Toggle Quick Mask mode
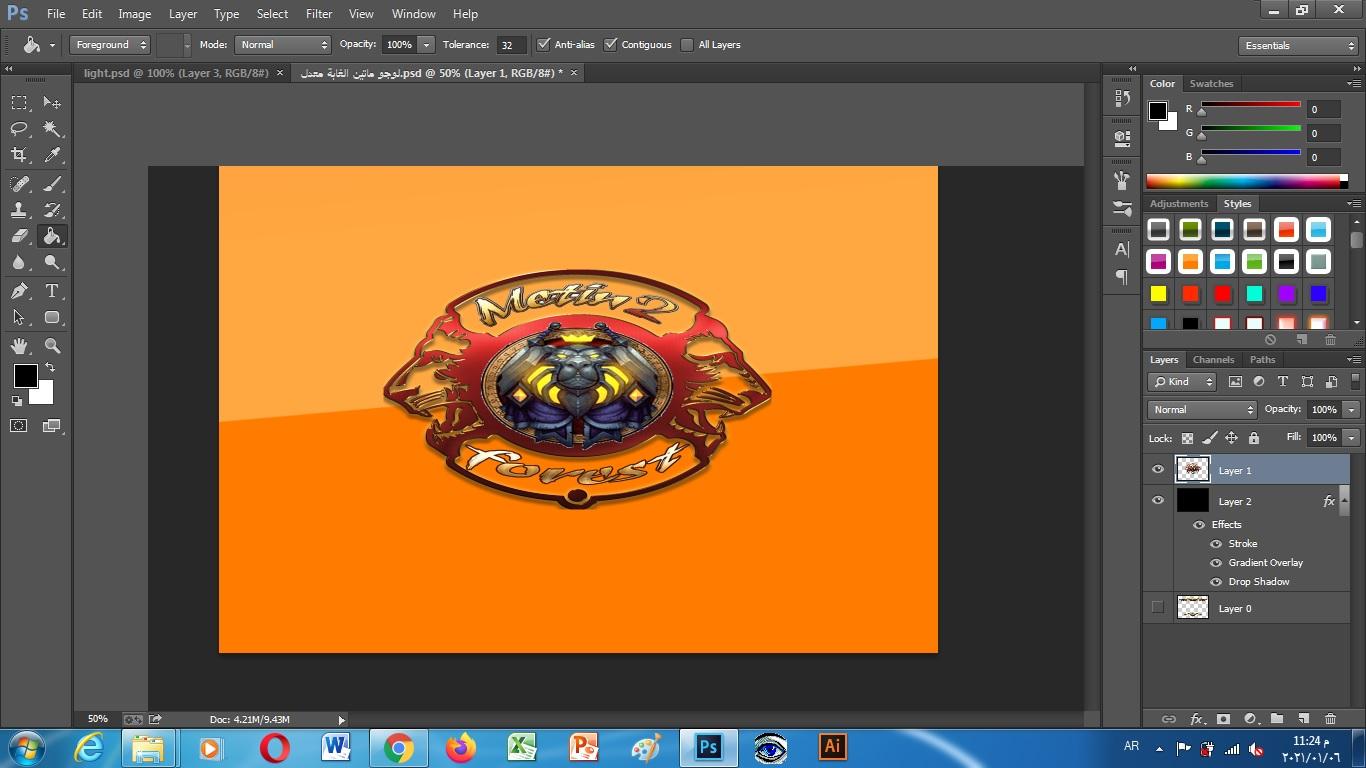This screenshot has height=768, width=1366. pos(19,426)
